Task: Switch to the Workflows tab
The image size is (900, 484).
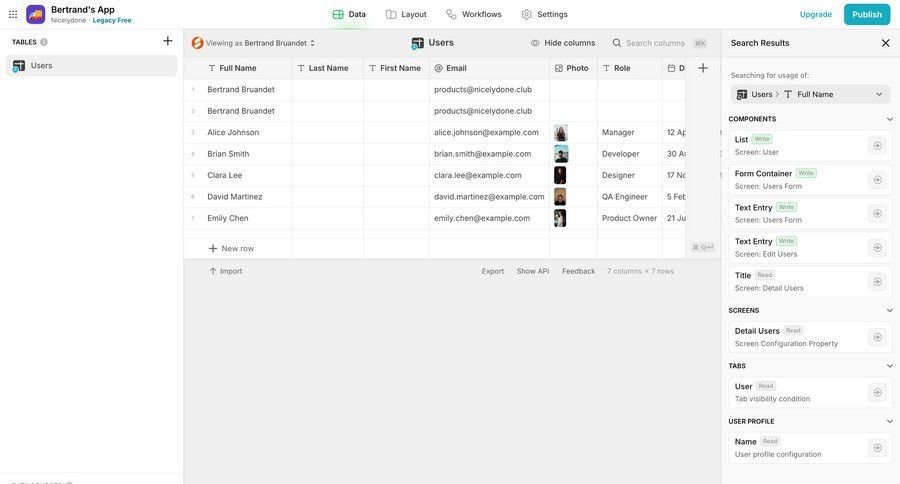Action: point(473,14)
